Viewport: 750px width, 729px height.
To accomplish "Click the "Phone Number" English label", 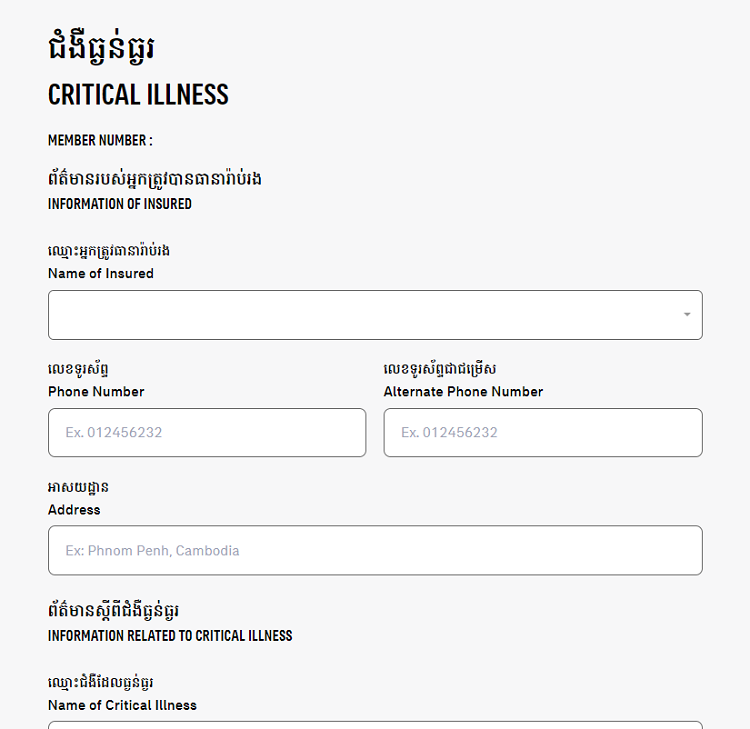I will tap(96, 392).
